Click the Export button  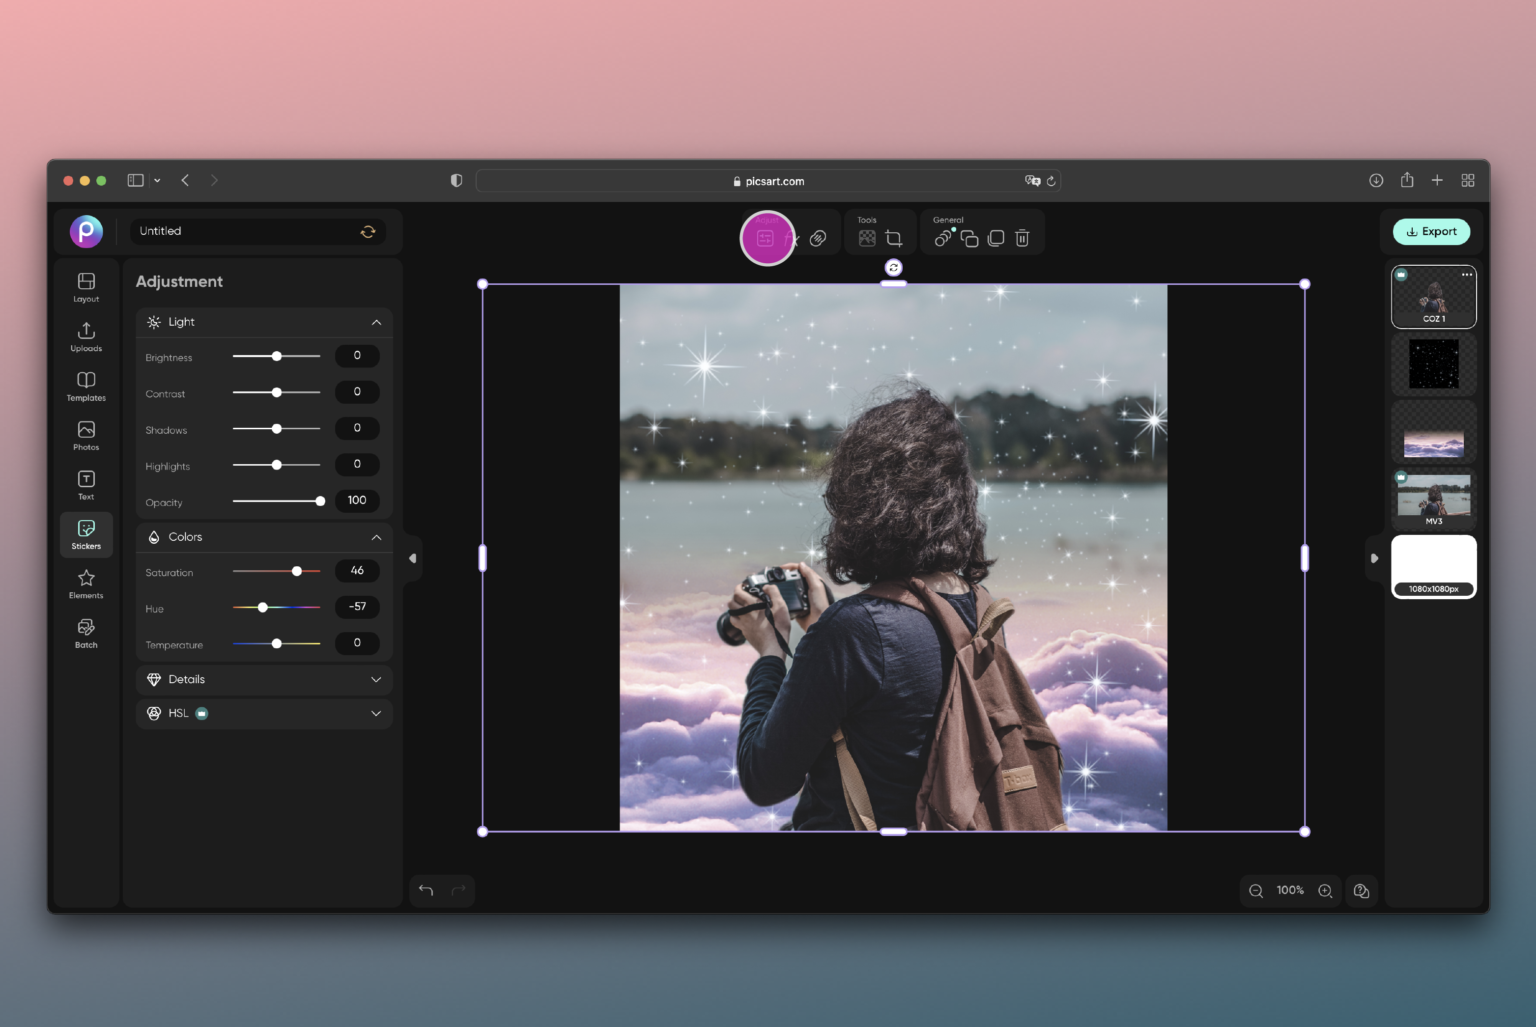tap(1431, 231)
